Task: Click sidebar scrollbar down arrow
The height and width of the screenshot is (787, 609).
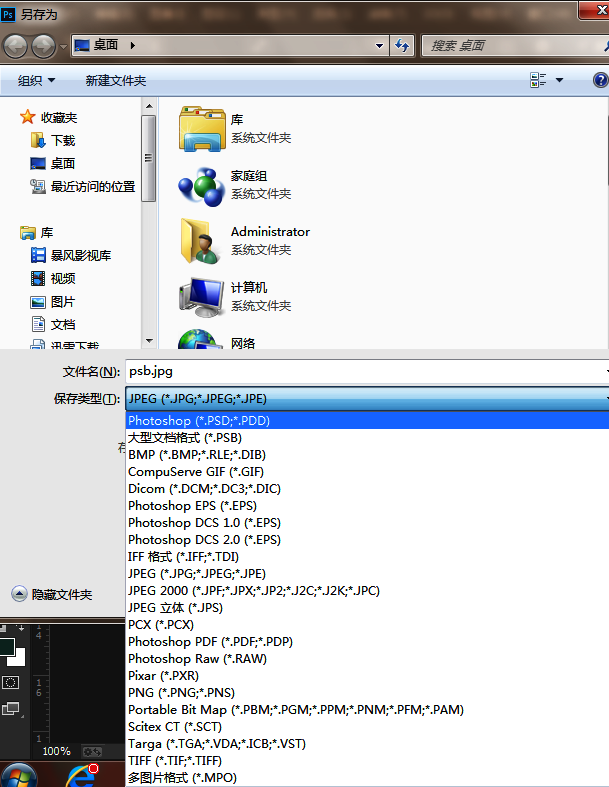Action: point(149,341)
